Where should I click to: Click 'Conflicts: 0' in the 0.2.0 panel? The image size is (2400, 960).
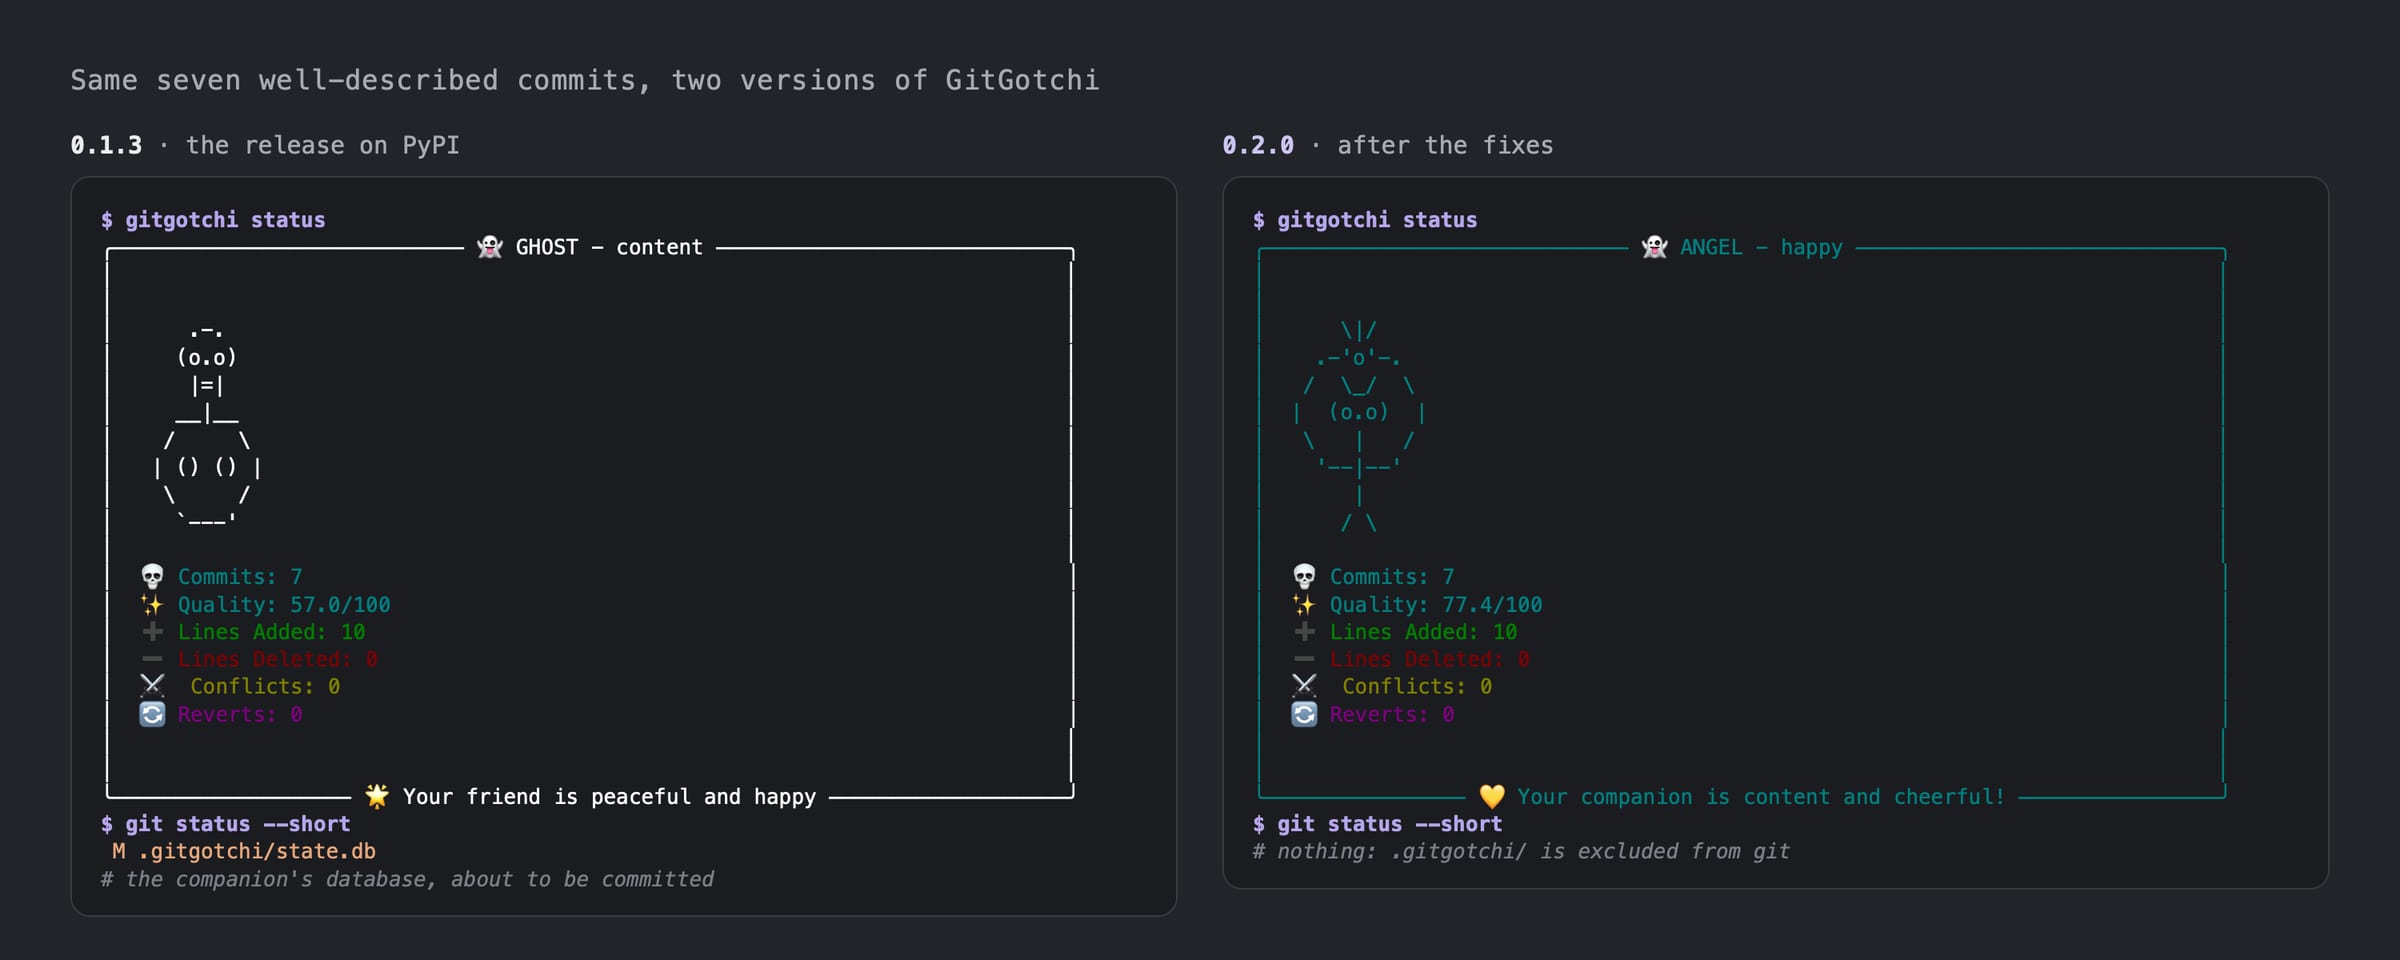pos(1417,687)
